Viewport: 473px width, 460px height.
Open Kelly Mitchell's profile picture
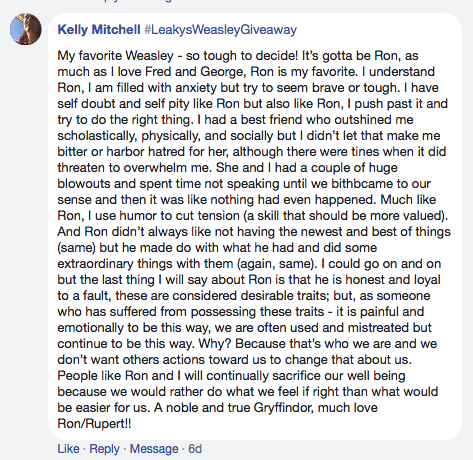26,29
